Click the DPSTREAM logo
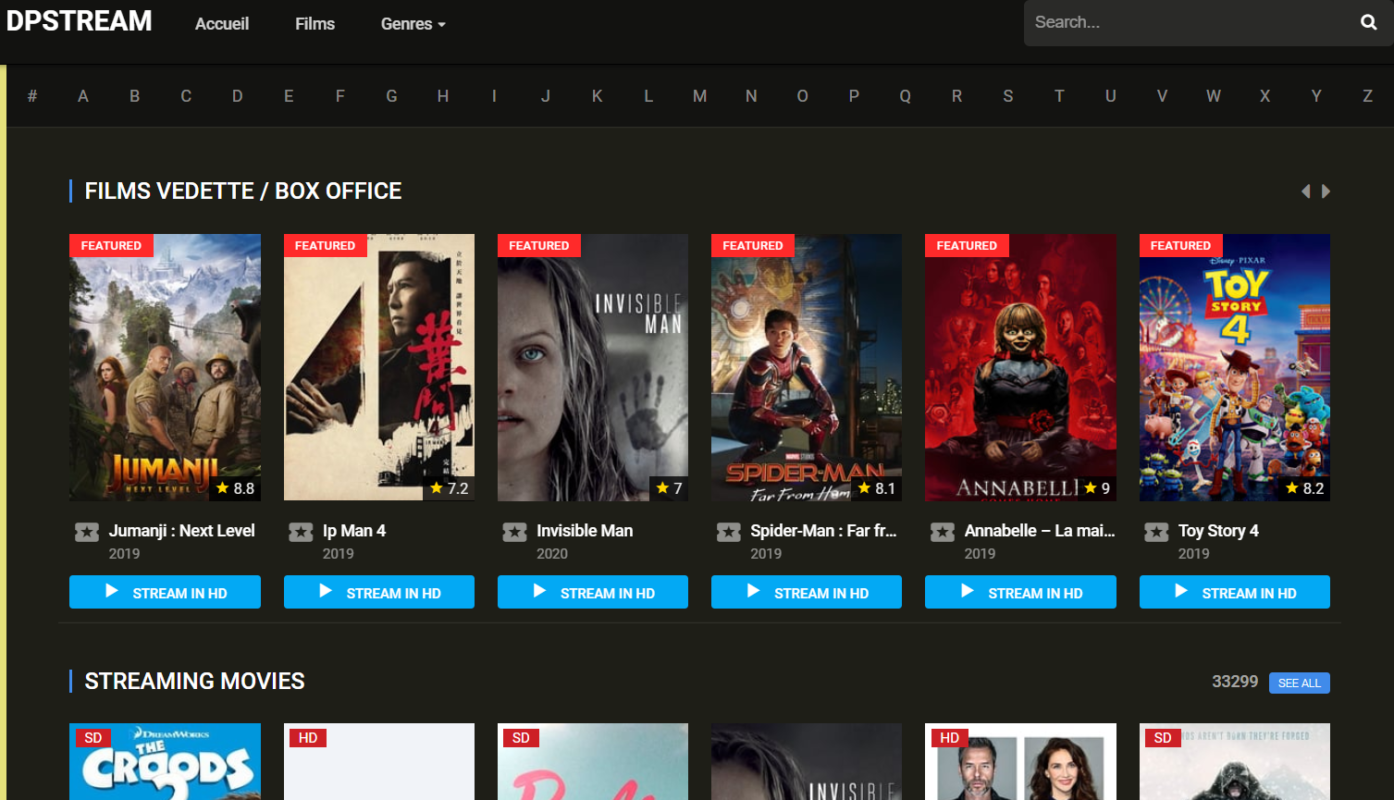1394x800 pixels. click(79, 21)
